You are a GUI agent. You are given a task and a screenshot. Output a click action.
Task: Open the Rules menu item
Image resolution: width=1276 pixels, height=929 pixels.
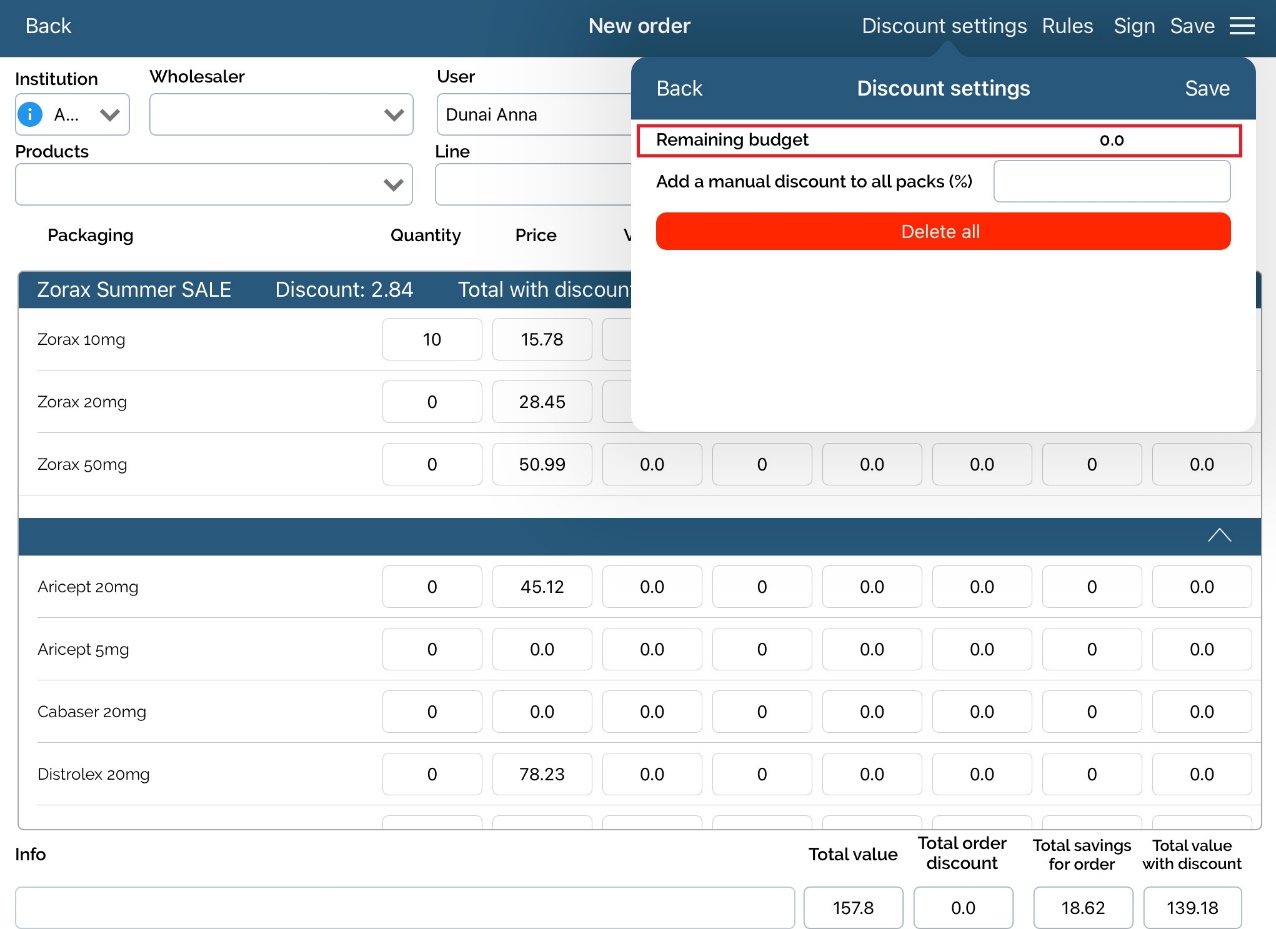pyautogui.click(x=1067, y=26)
